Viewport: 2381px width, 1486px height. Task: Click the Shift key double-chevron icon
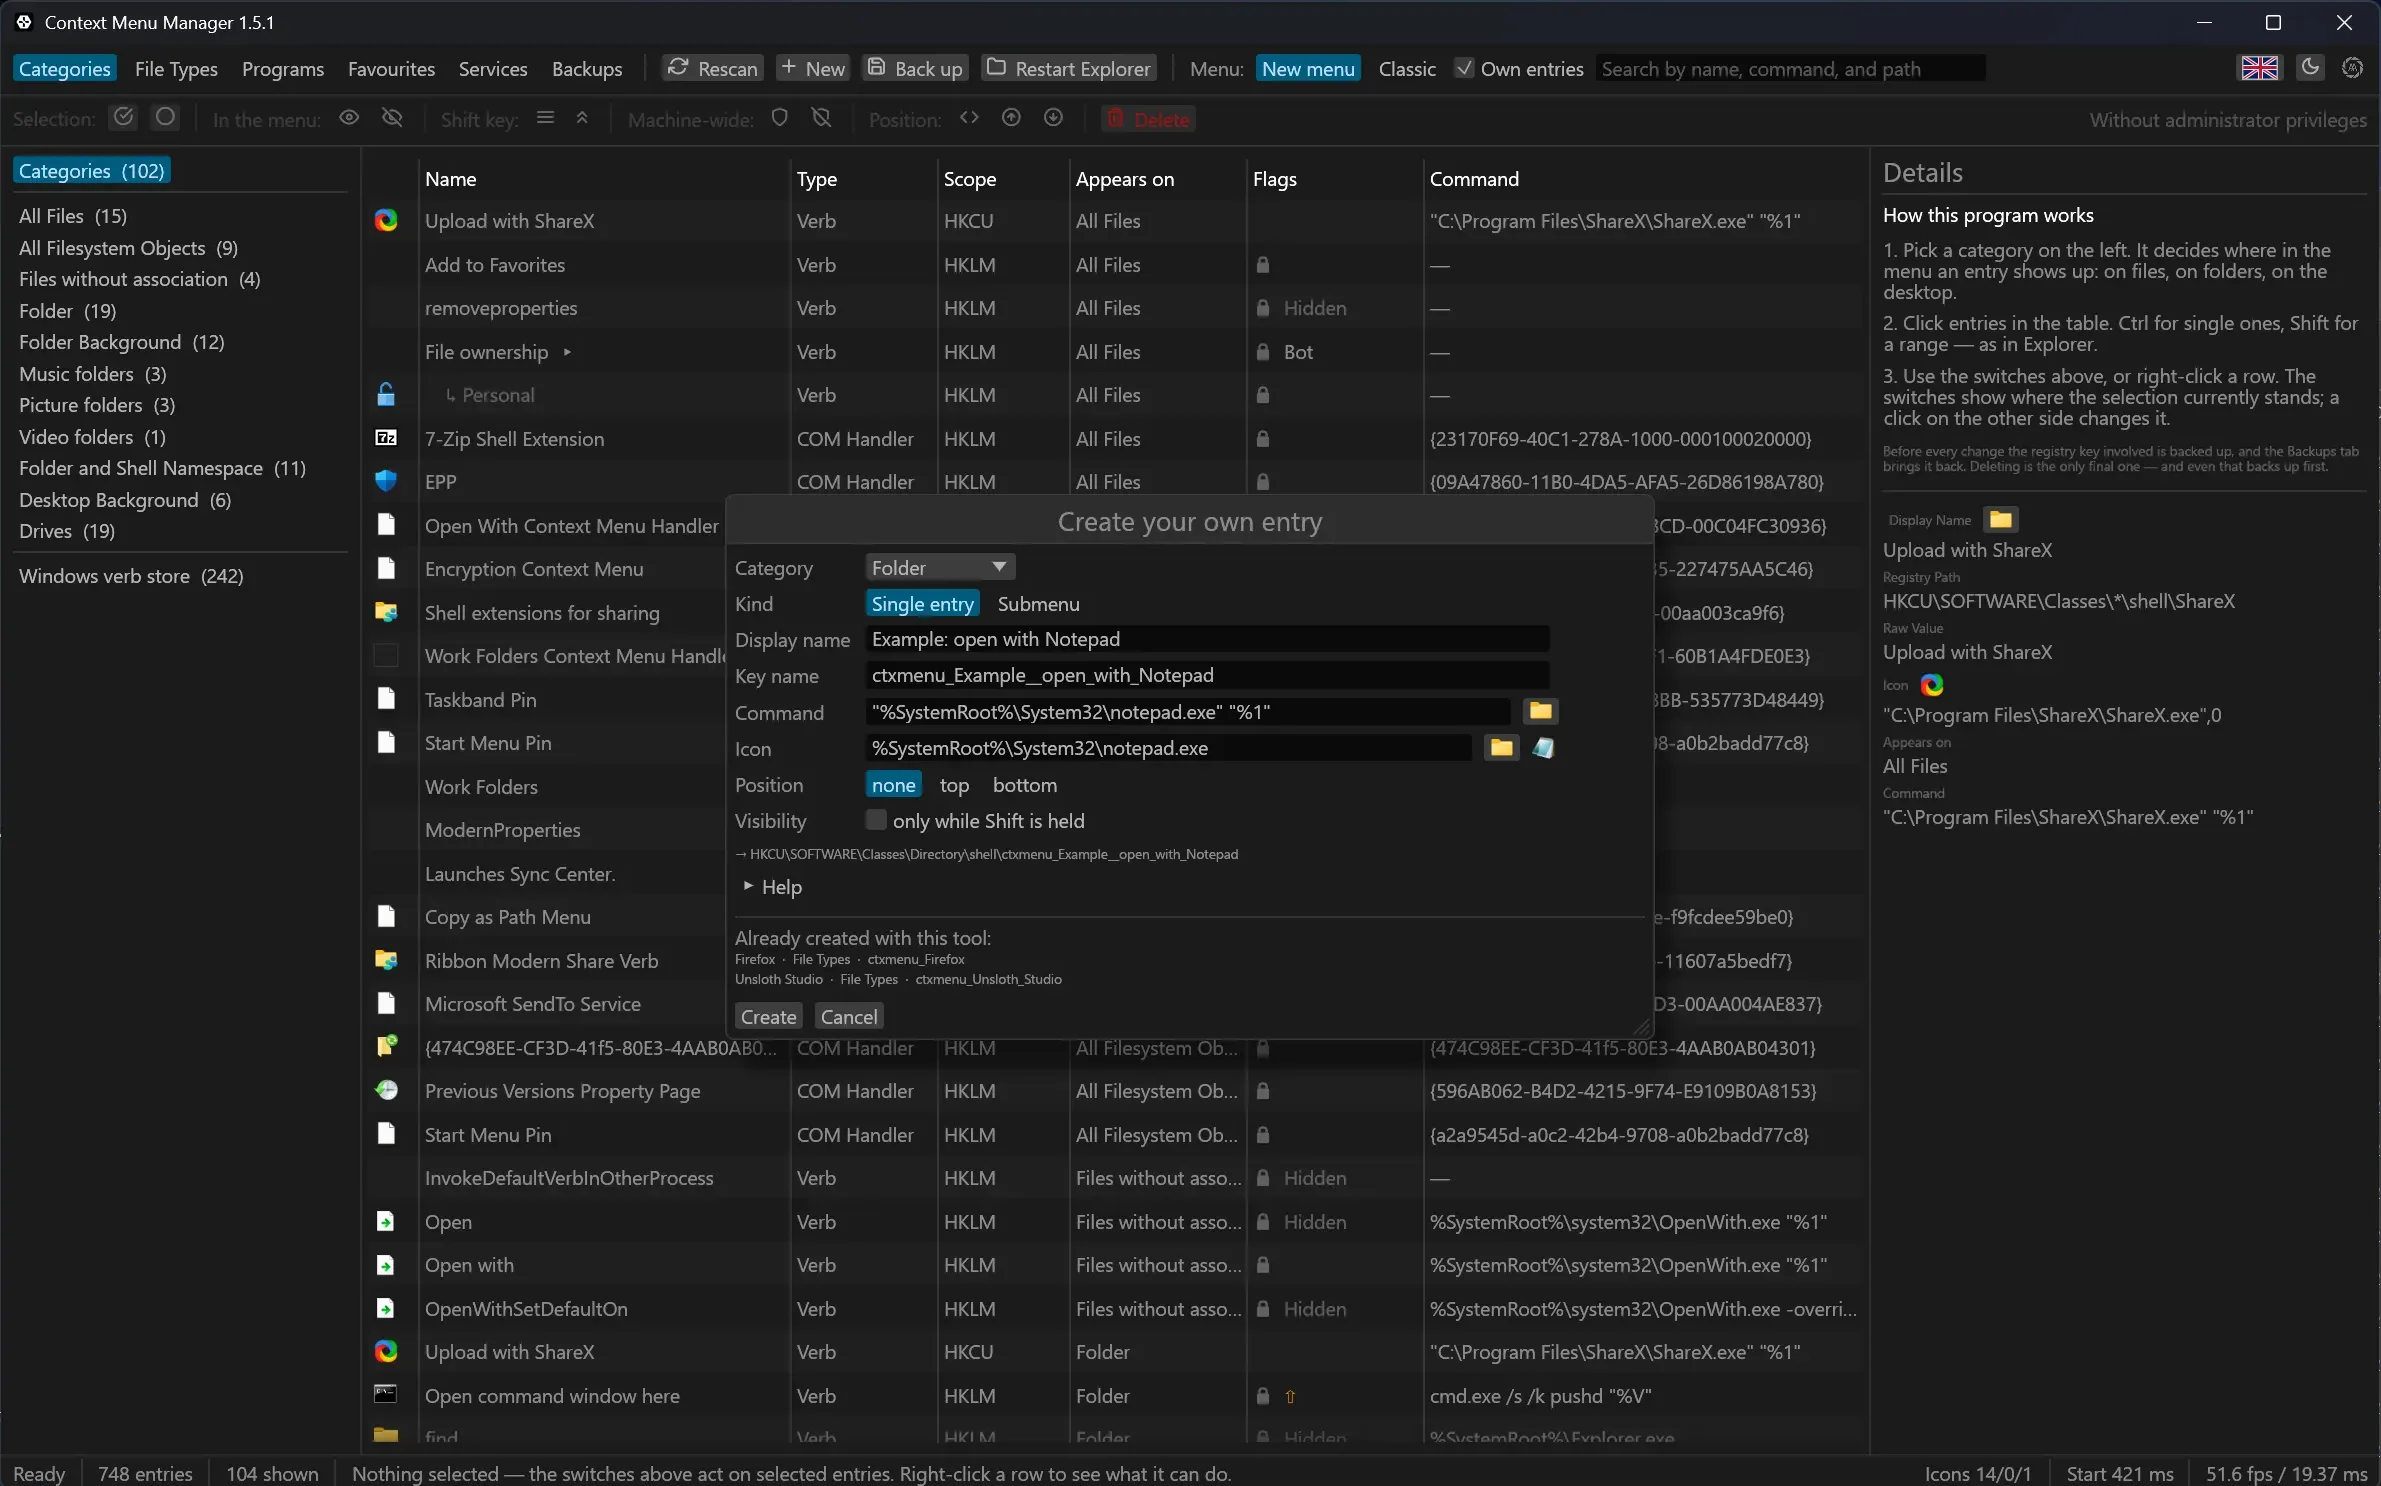click(x=582, y=118)
